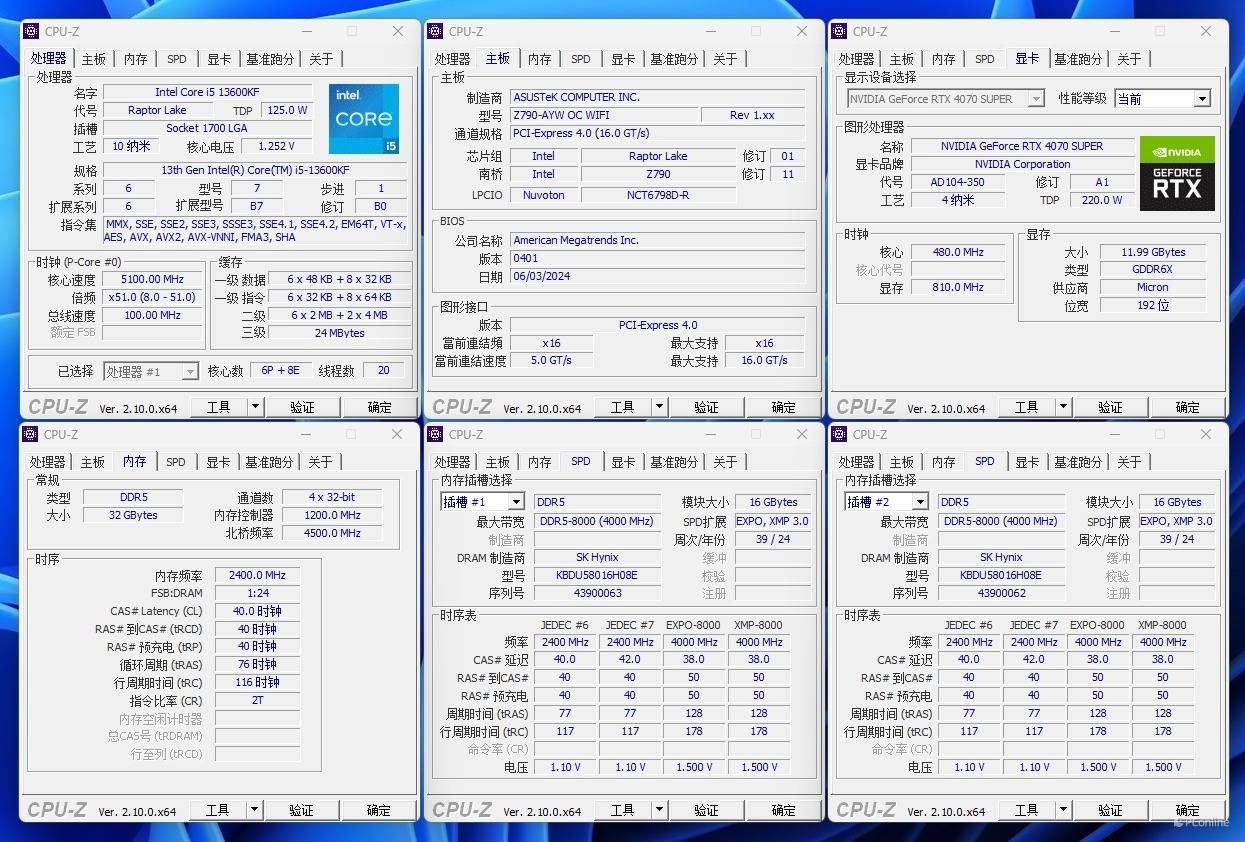This screenshot has width=1245, height=842.
Task: Click the level 3 cache value '24 MBytes'
Action: point(340,333)
